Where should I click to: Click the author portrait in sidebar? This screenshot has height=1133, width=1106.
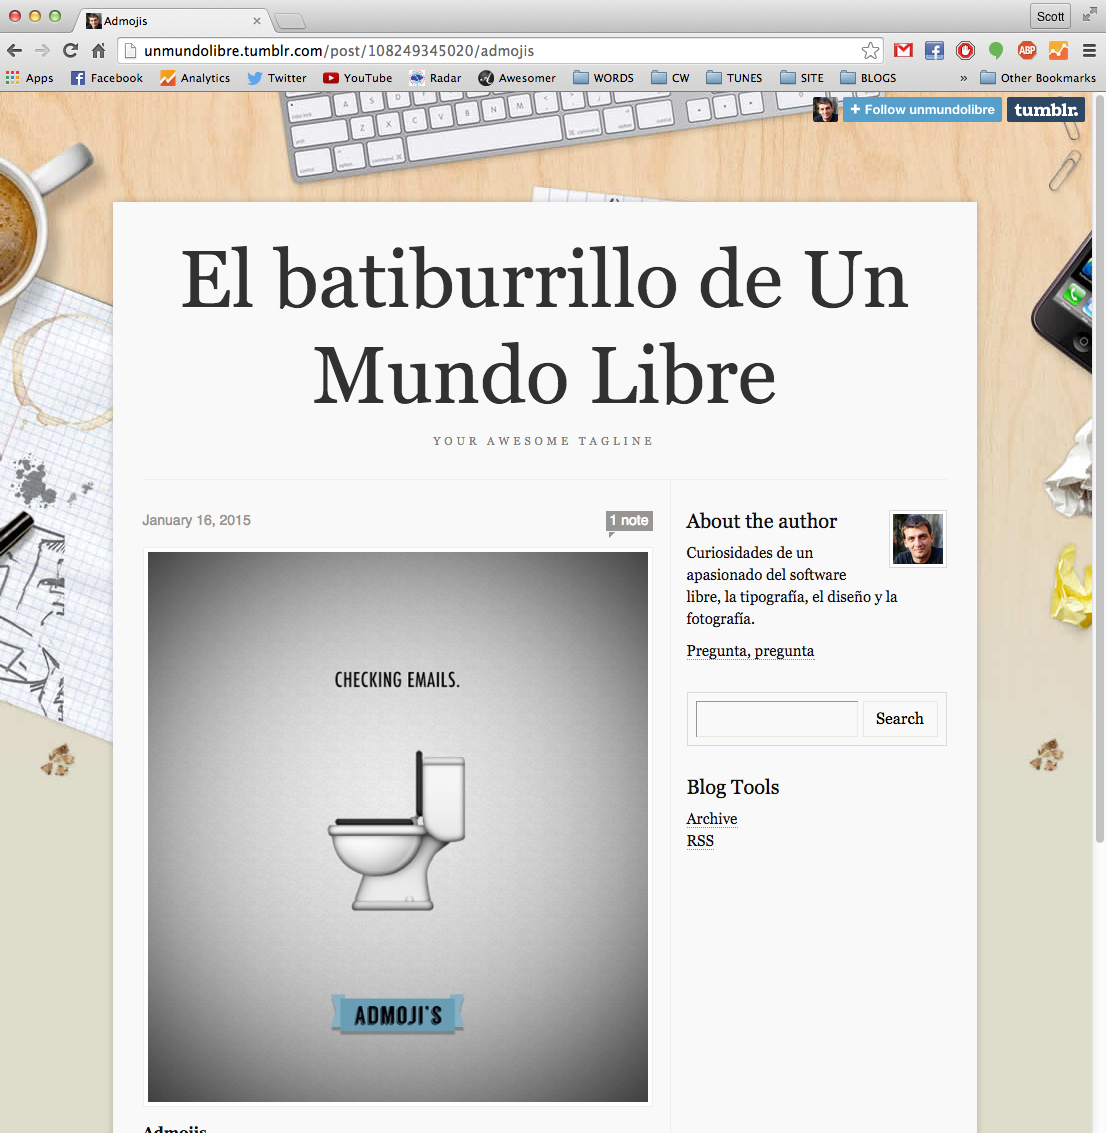(917, 539)
